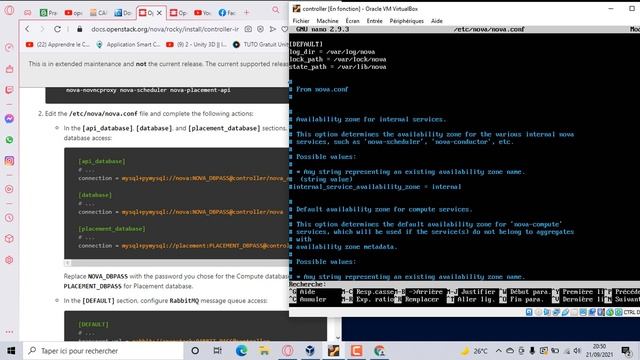Open '(9) 2 - Unity 3D' bookmark
The height and width of the screenshot is (360, 640).
[x=196, y=44]
